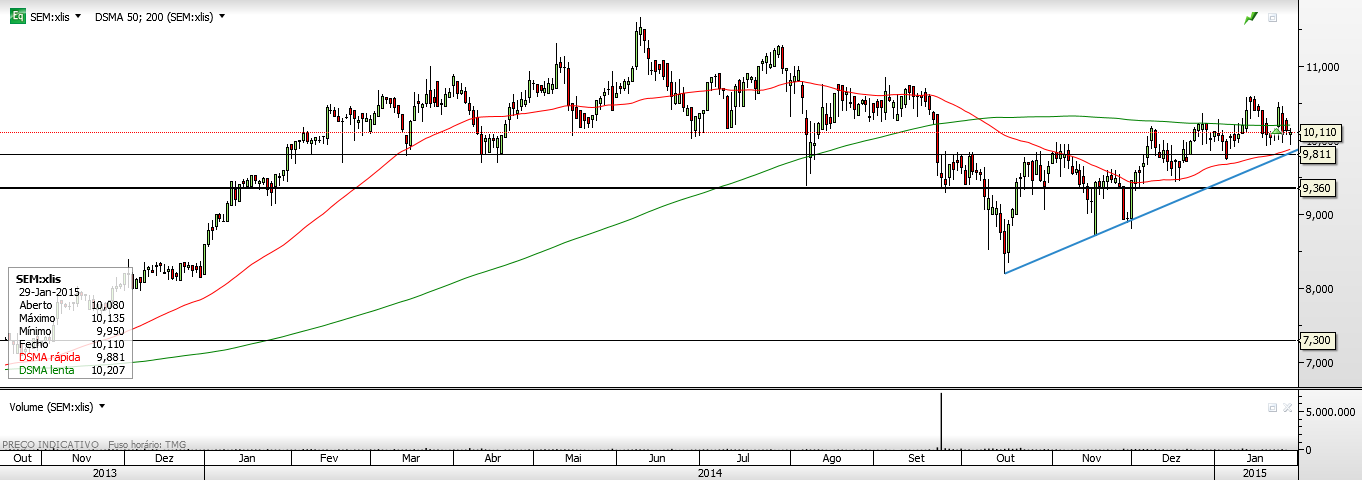Close the Volume panel
This screenshot has width=1362, height=480.
coord(1287,408)
